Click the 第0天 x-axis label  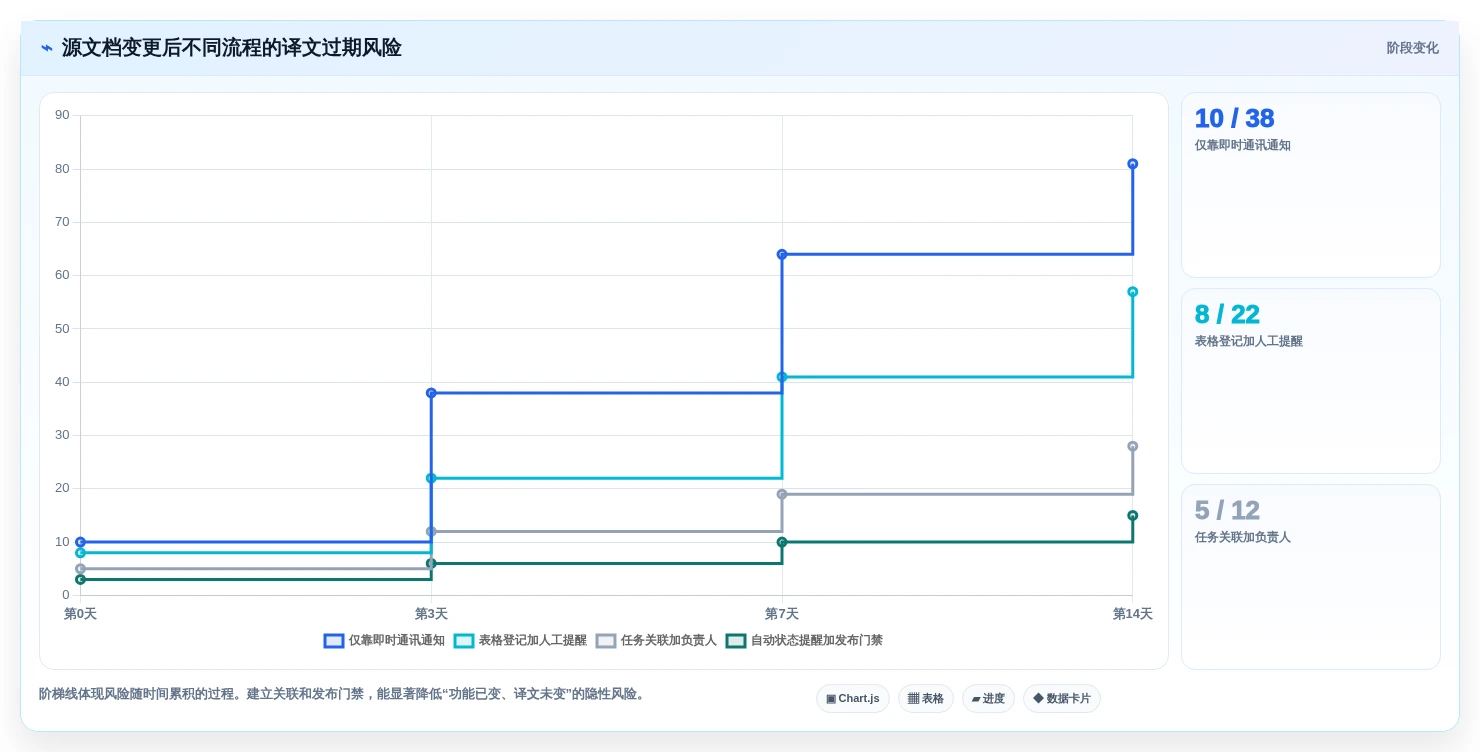tap(80, 614)
